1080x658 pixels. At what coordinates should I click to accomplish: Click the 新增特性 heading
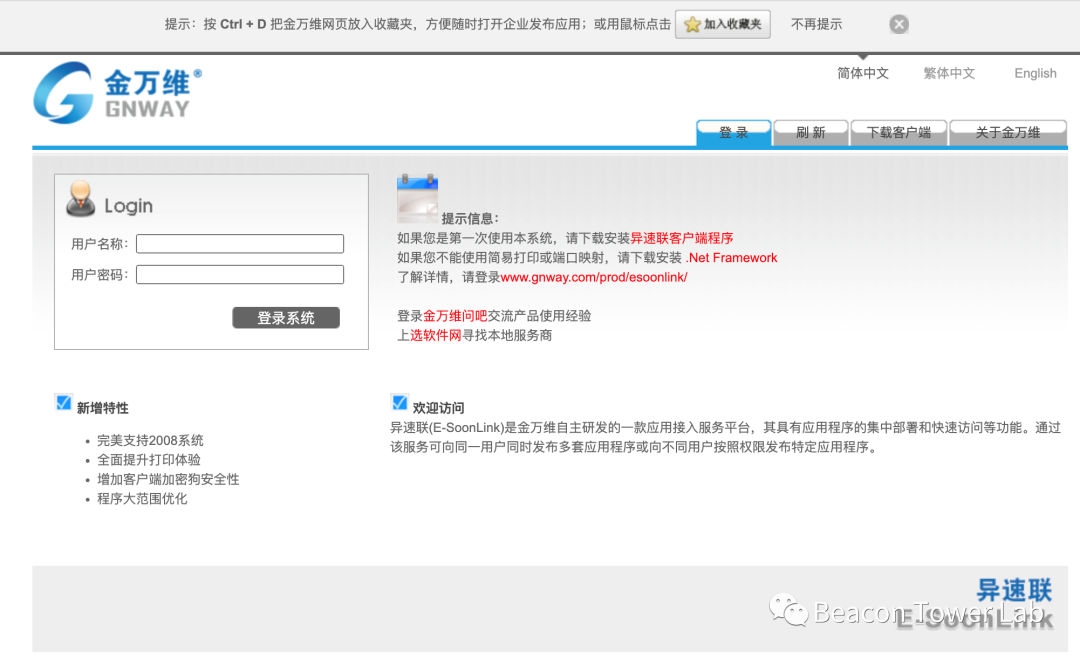point(103,408)
